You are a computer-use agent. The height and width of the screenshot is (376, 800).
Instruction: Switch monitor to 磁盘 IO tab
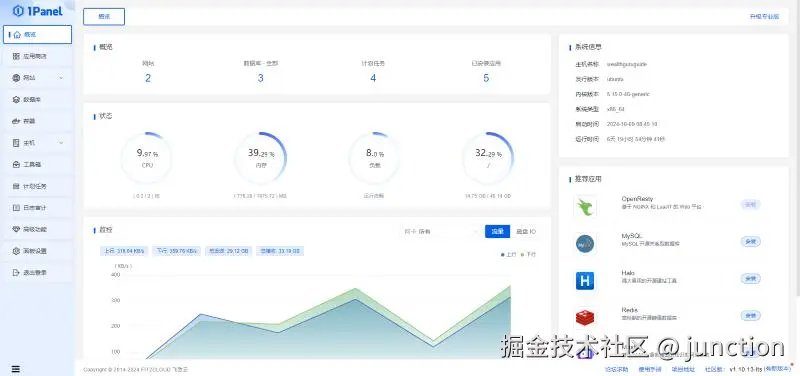point(526,232)
